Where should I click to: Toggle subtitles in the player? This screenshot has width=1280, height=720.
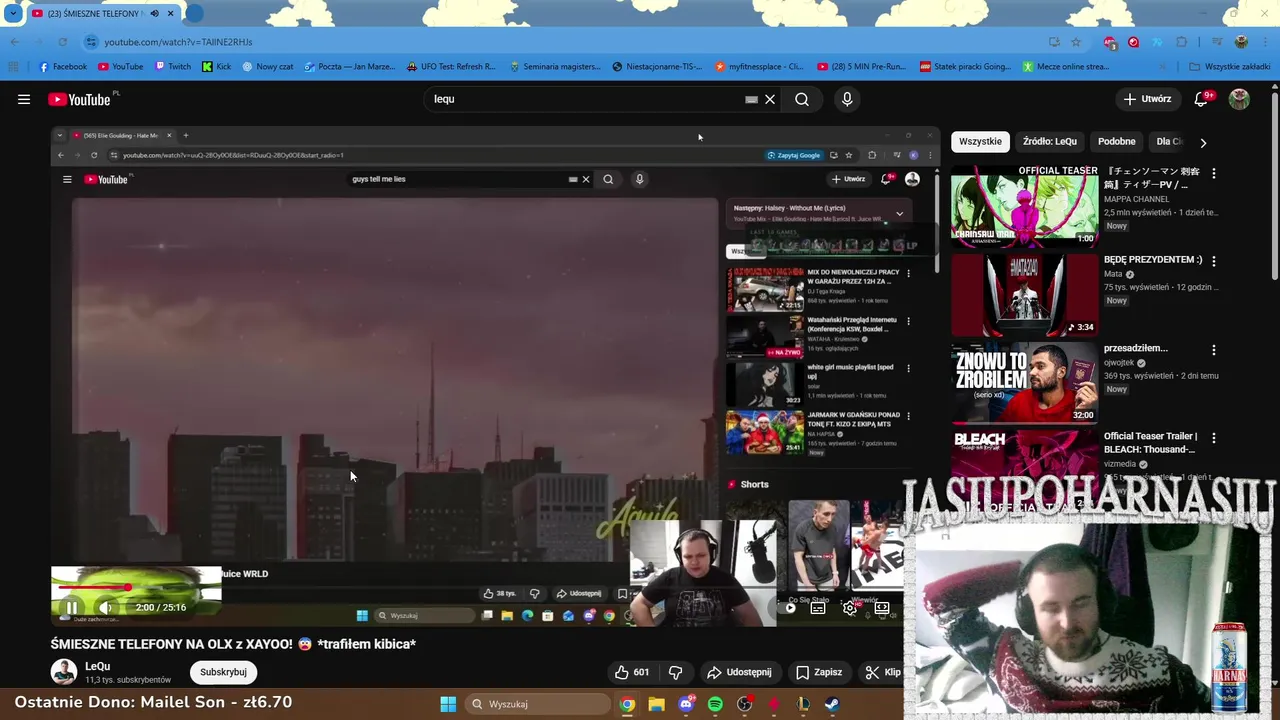click(x=818, y=607)
